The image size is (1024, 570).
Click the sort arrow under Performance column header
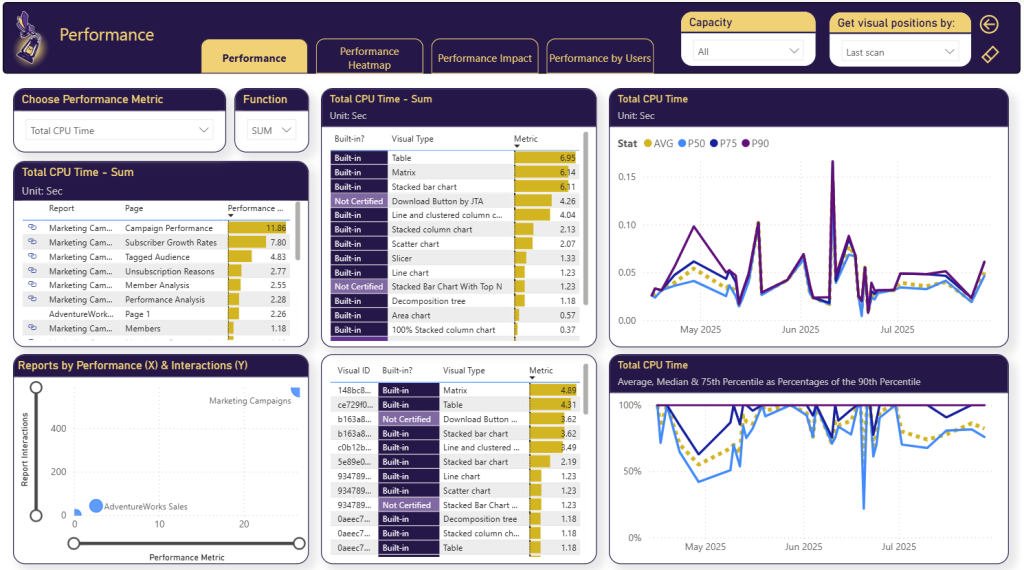(x=231, y=216)
